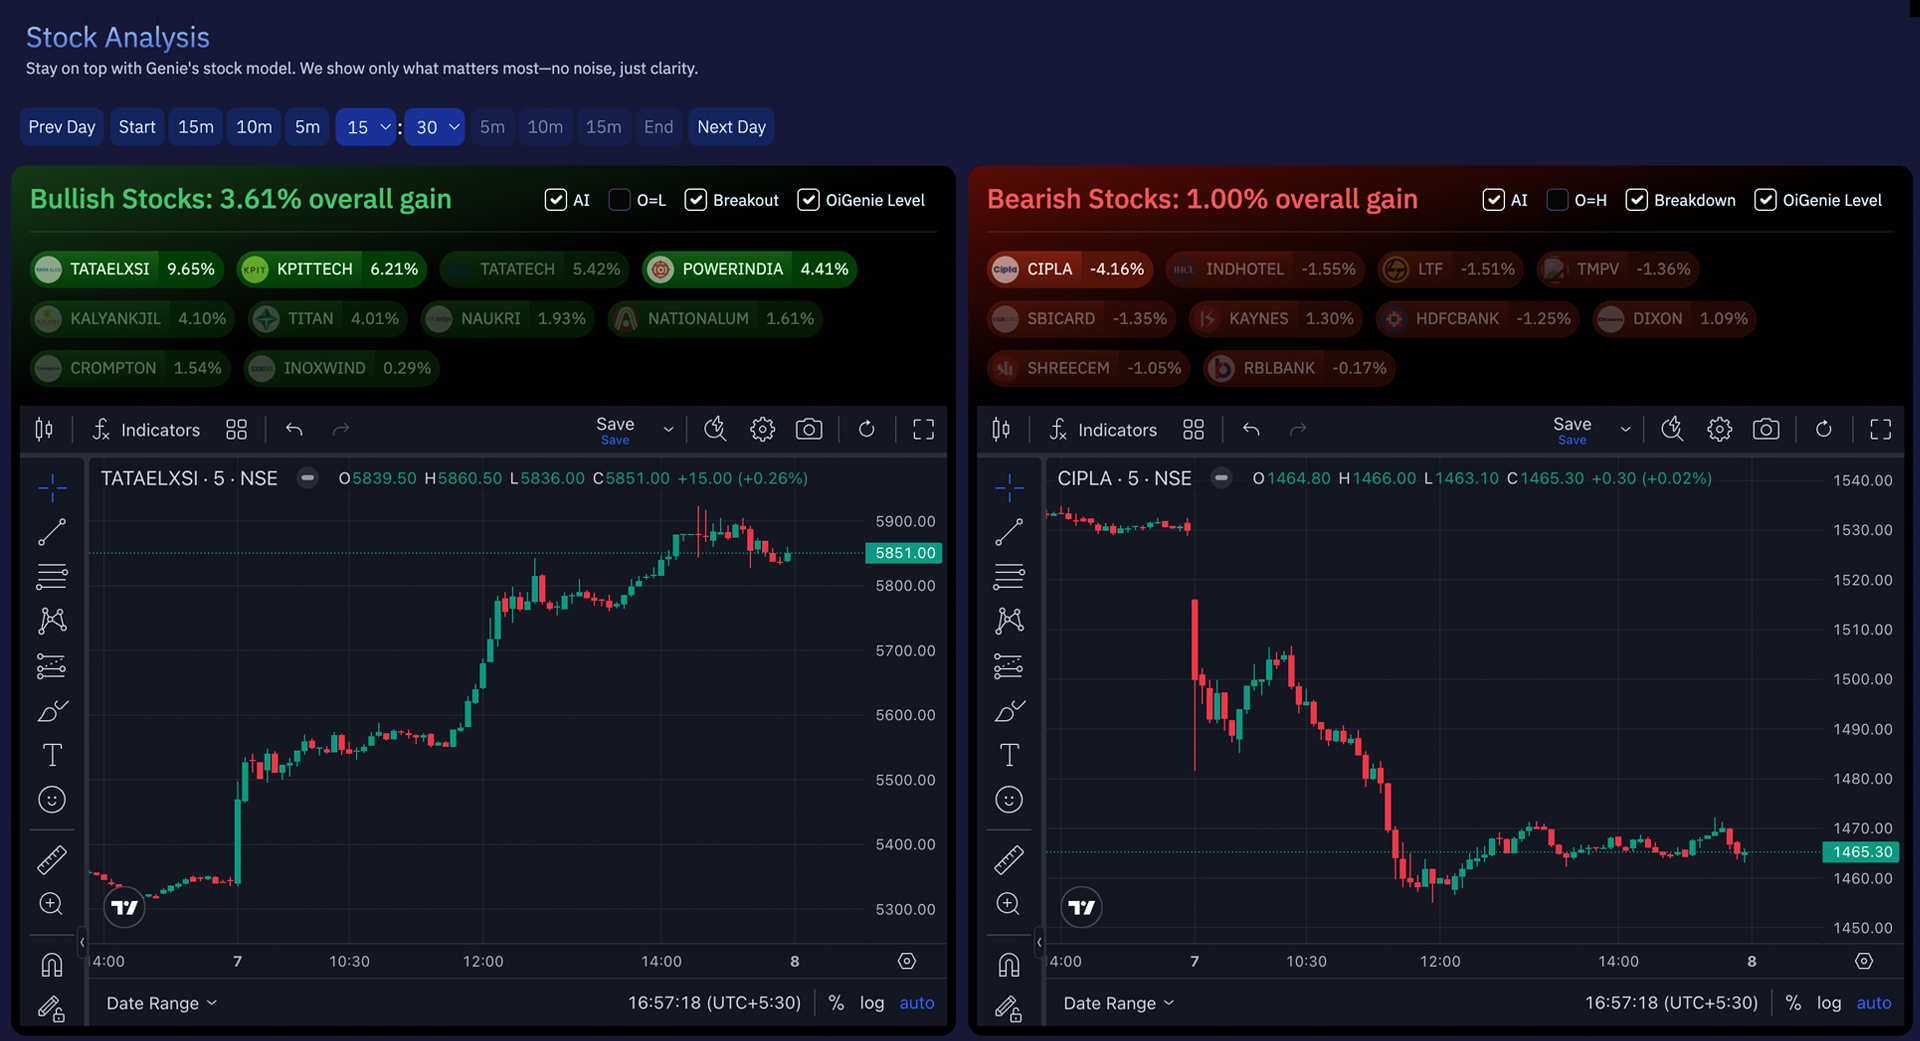Expand the Date Range selector on the CIPLA chart

click(x=1117, y=1002)
